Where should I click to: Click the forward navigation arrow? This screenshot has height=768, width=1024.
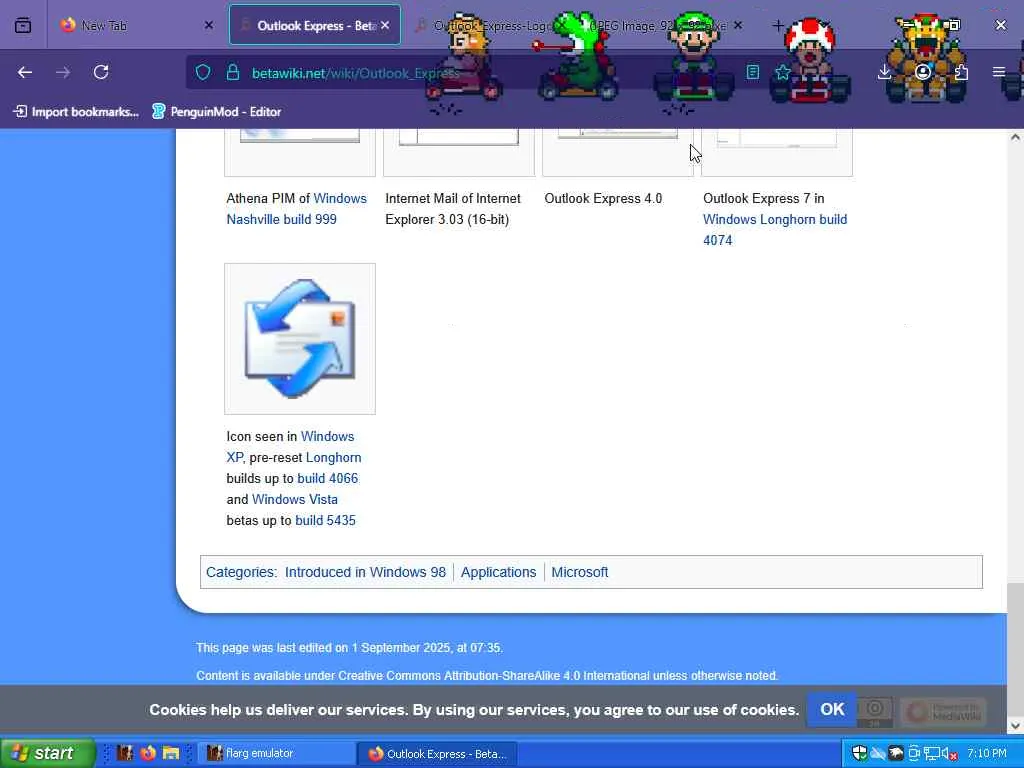(x=63, y=72)
